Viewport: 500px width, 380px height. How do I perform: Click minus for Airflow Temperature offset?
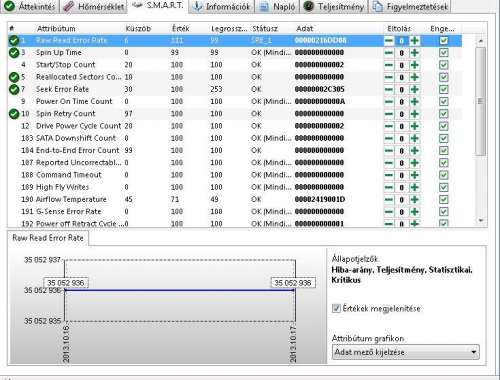(x=389, y=199)
